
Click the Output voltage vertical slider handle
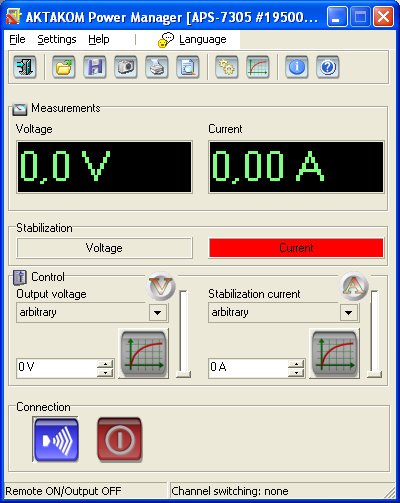pos(183,373)
